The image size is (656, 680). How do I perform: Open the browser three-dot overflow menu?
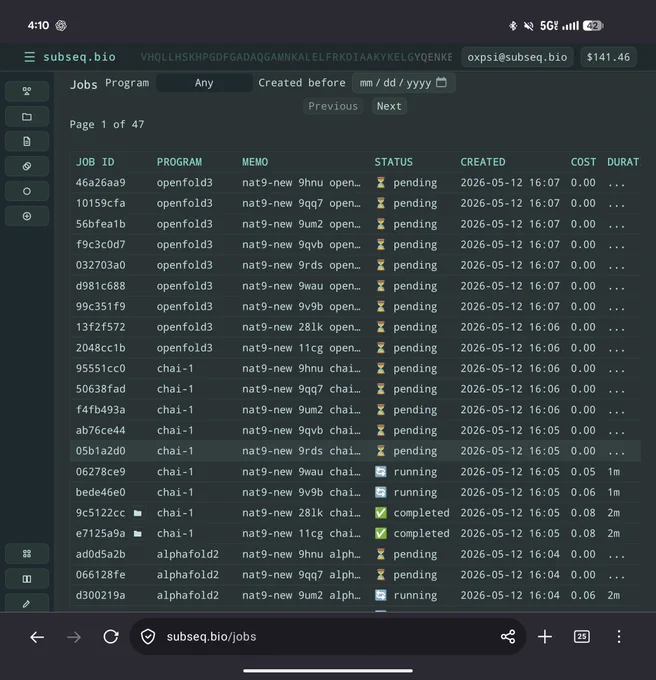click(619, 637)
